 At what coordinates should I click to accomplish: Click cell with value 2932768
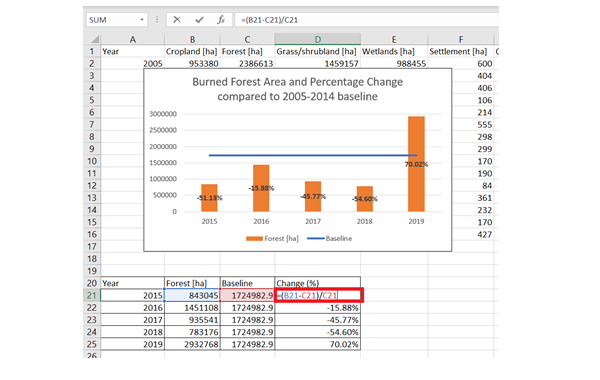(x=192, y=344)
